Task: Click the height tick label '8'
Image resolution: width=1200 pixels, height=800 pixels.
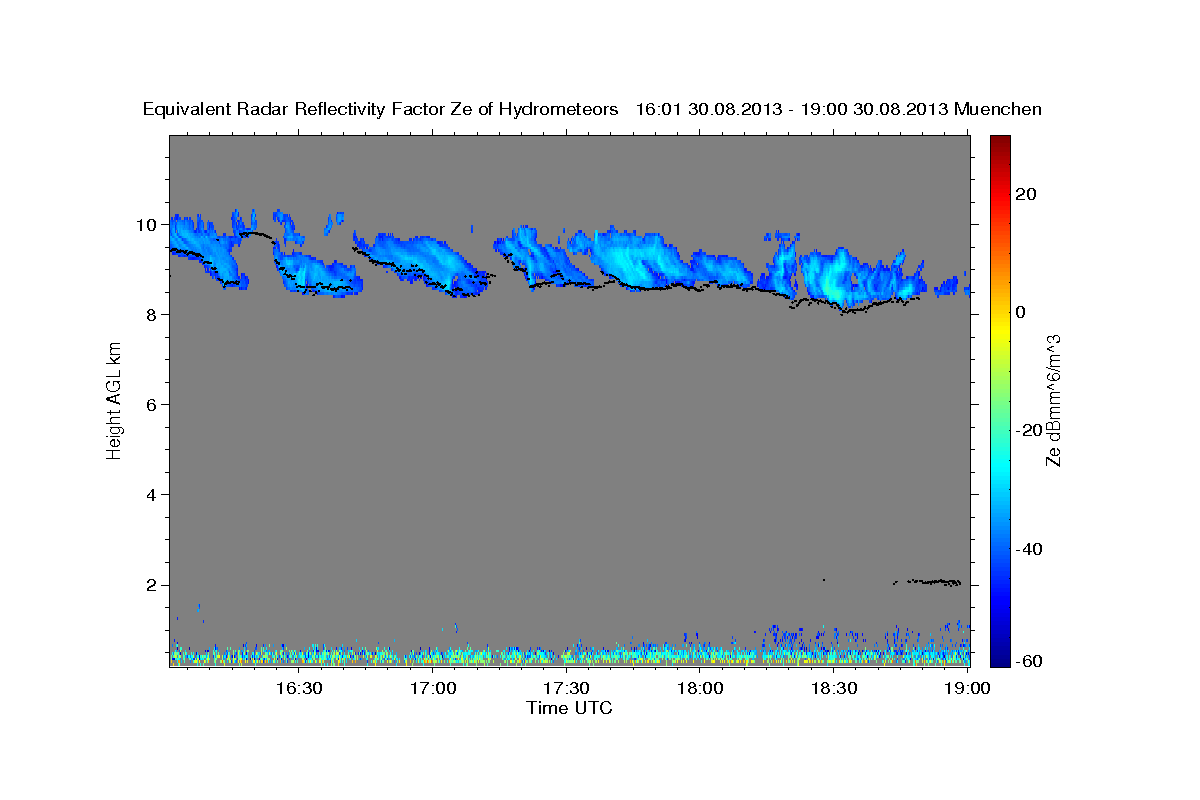Action: (x=153, y=315)
